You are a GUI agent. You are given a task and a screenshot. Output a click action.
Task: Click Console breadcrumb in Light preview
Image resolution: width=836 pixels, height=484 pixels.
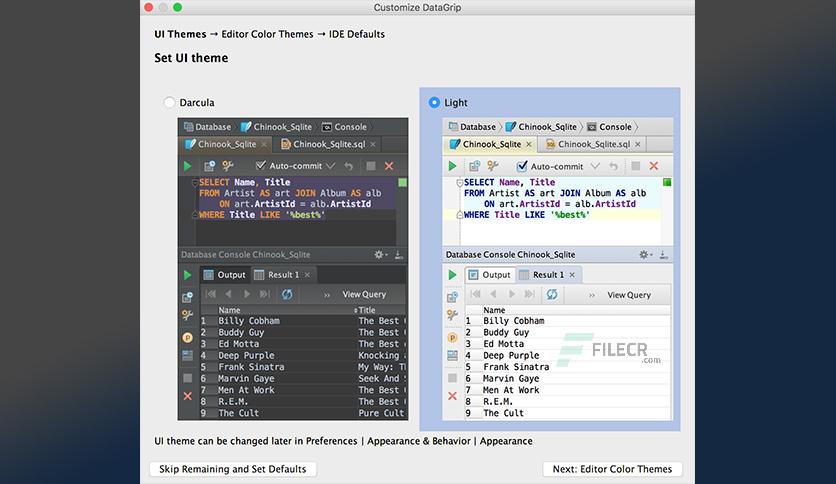tap(609, 127)
